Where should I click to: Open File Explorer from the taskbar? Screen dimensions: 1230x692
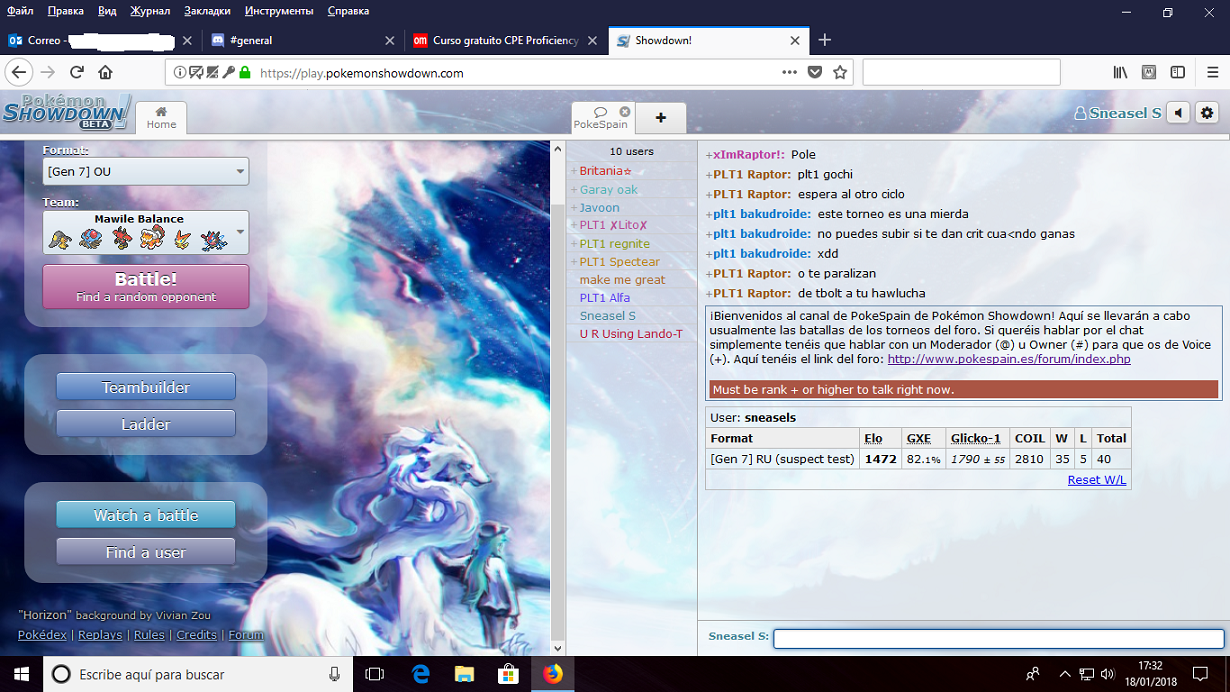(x=464, y=674)
